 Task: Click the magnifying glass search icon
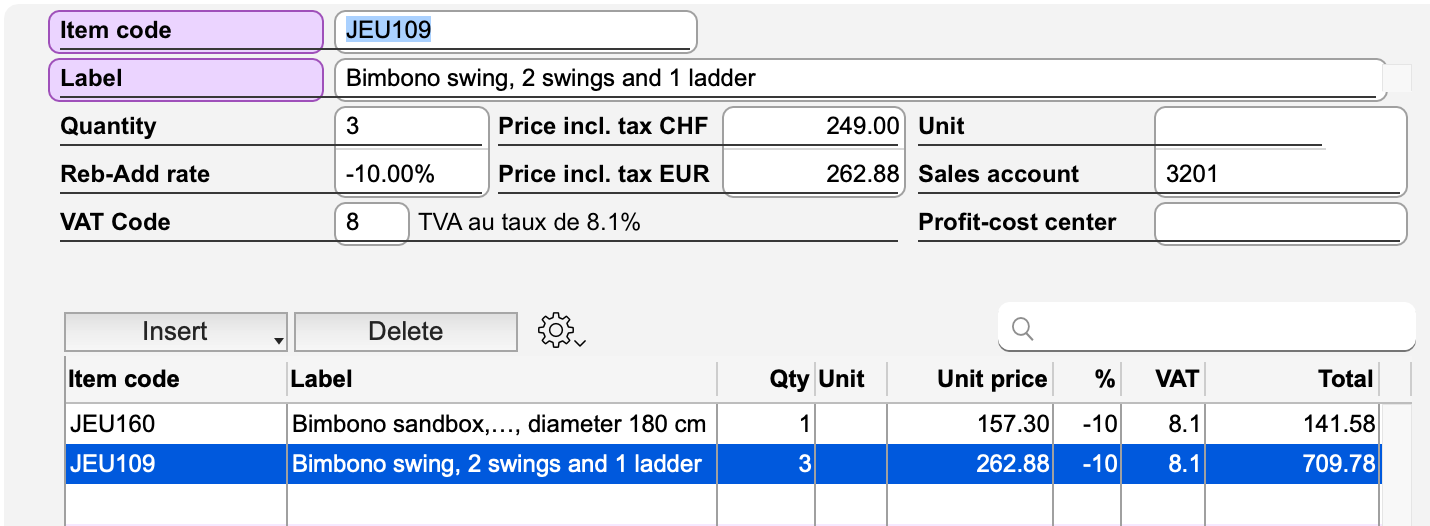1022,329
